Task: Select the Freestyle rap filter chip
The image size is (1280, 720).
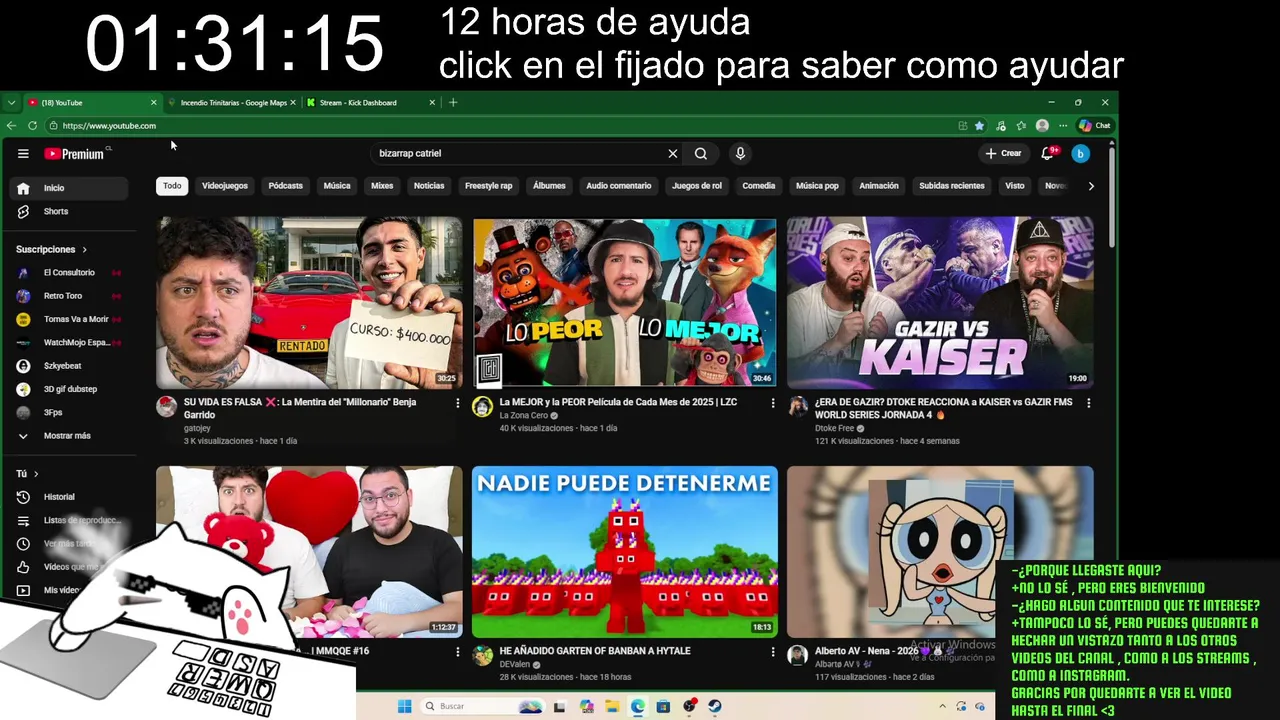Action: coord(488,186)
